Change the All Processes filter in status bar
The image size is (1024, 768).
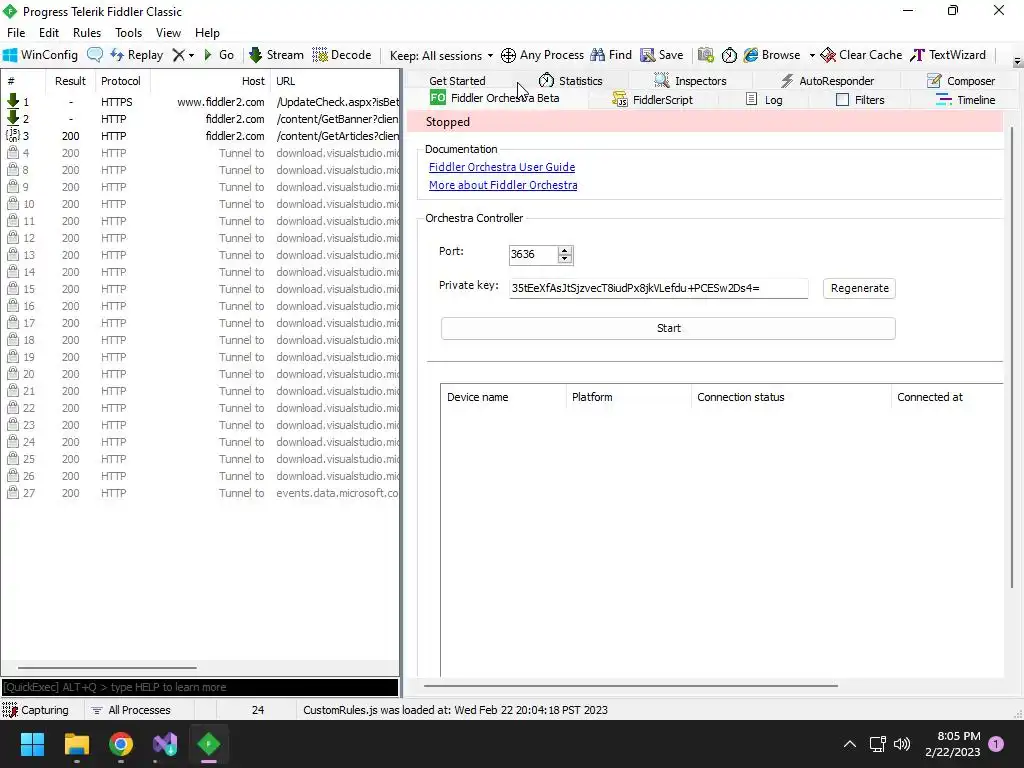click(131, 710)
